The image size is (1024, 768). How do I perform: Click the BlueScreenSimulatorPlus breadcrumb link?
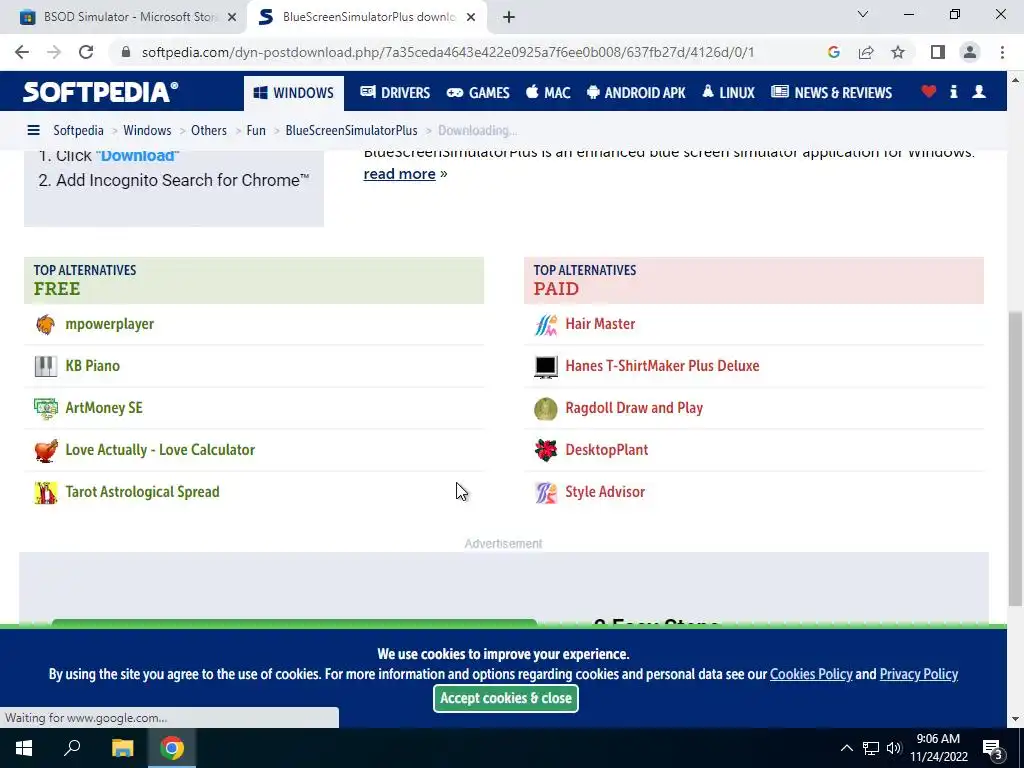coord(351,130)
